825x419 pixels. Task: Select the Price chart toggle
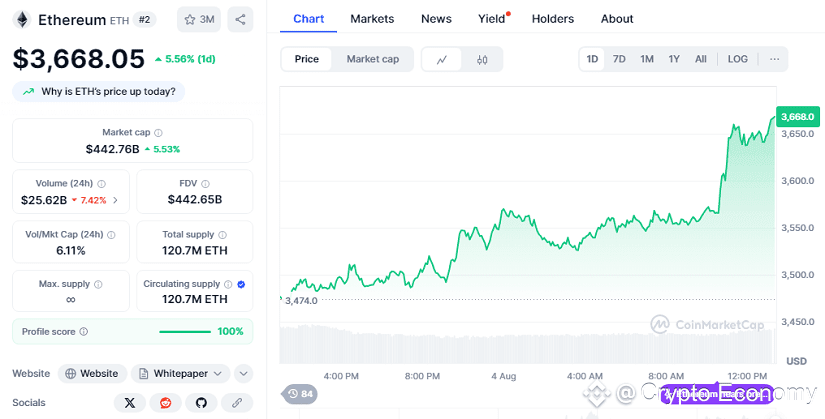(x=306, y=59)
